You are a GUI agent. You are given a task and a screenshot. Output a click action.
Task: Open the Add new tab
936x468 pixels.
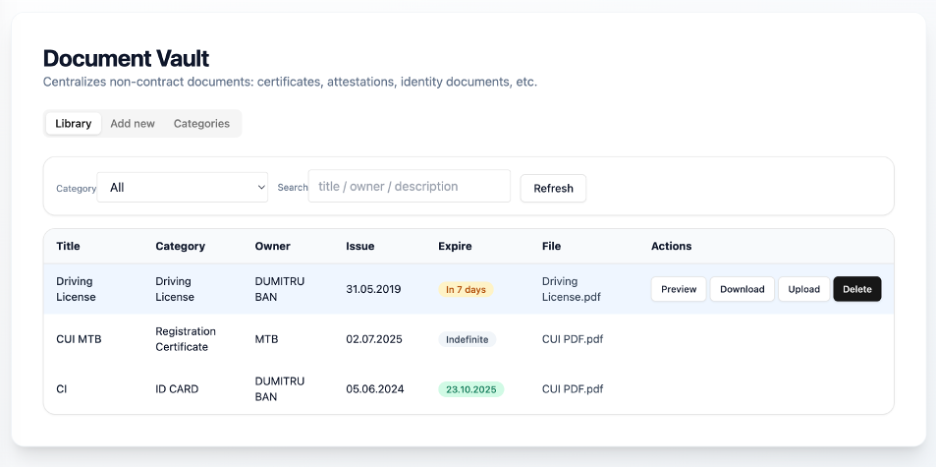(x=132, y=124)
